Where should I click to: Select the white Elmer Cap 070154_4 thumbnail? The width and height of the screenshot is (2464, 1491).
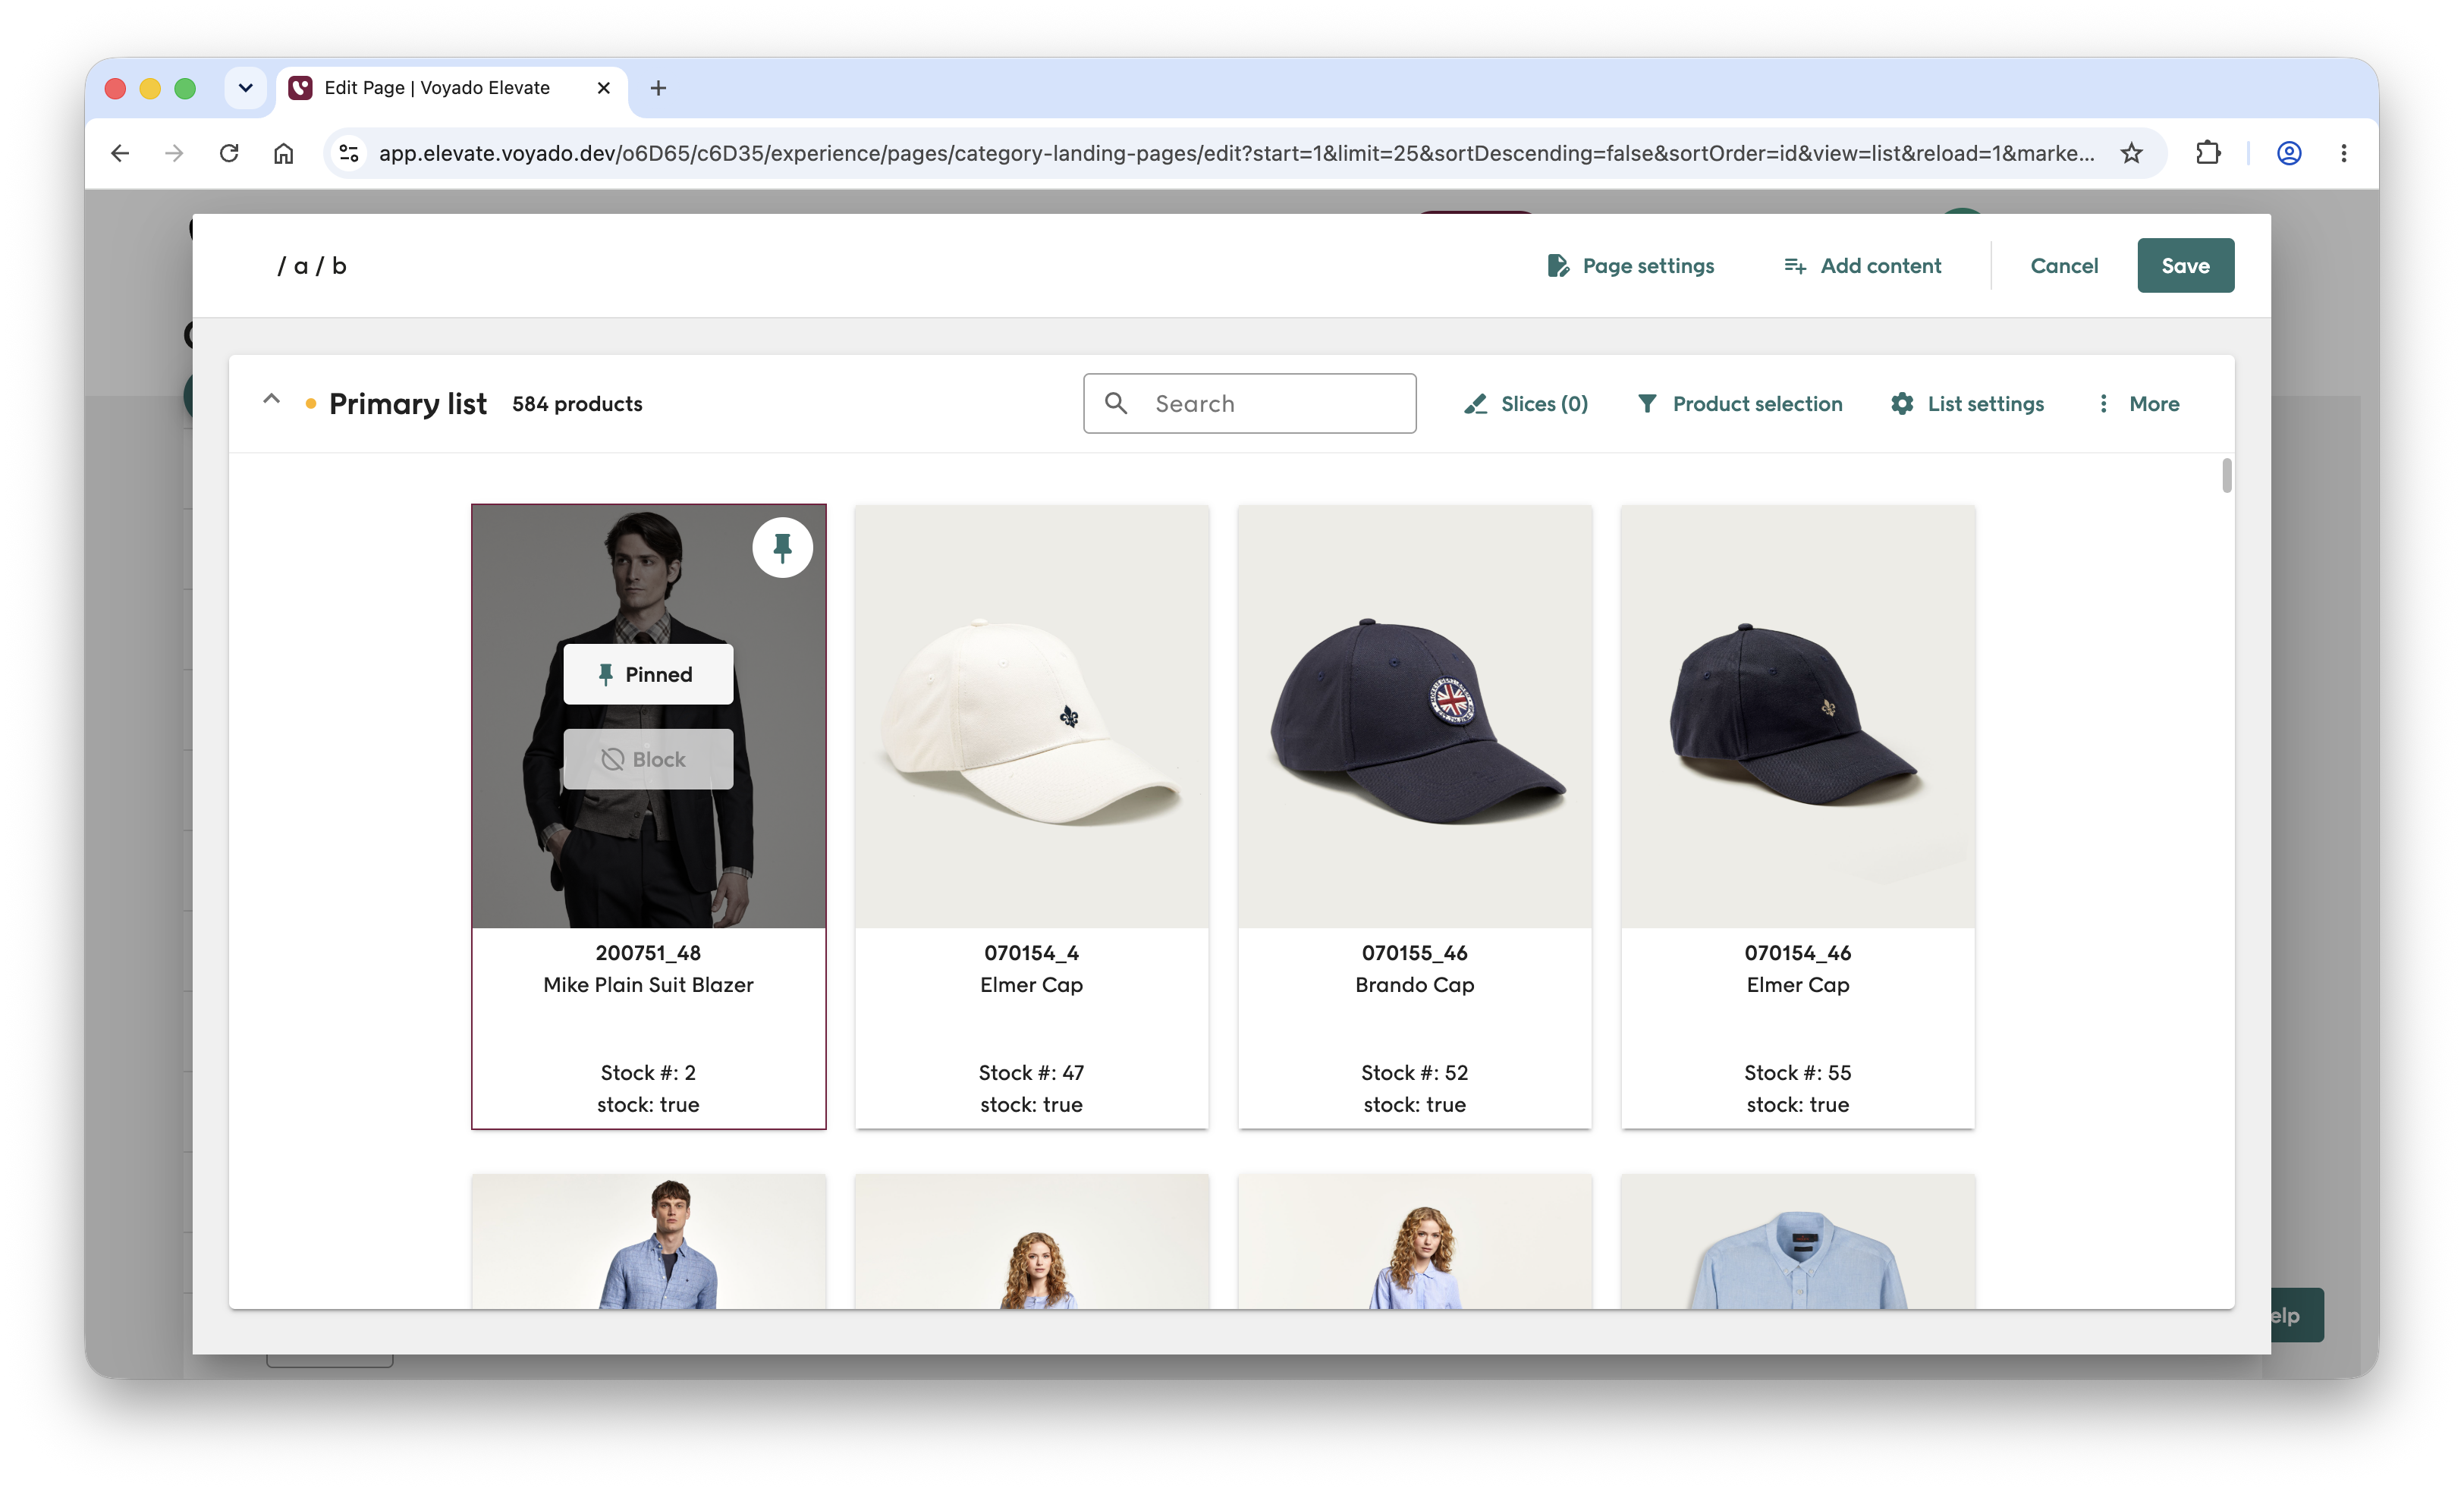coord(1031,716)
